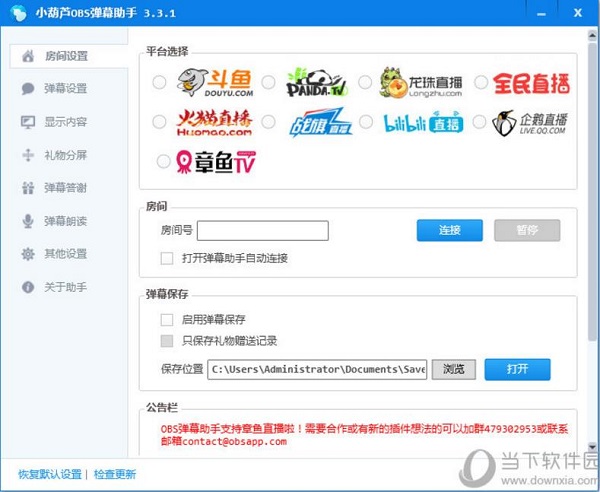
Task: Click the gear icon for other settings
Action: pyautogui.click(x=28, y=254)
